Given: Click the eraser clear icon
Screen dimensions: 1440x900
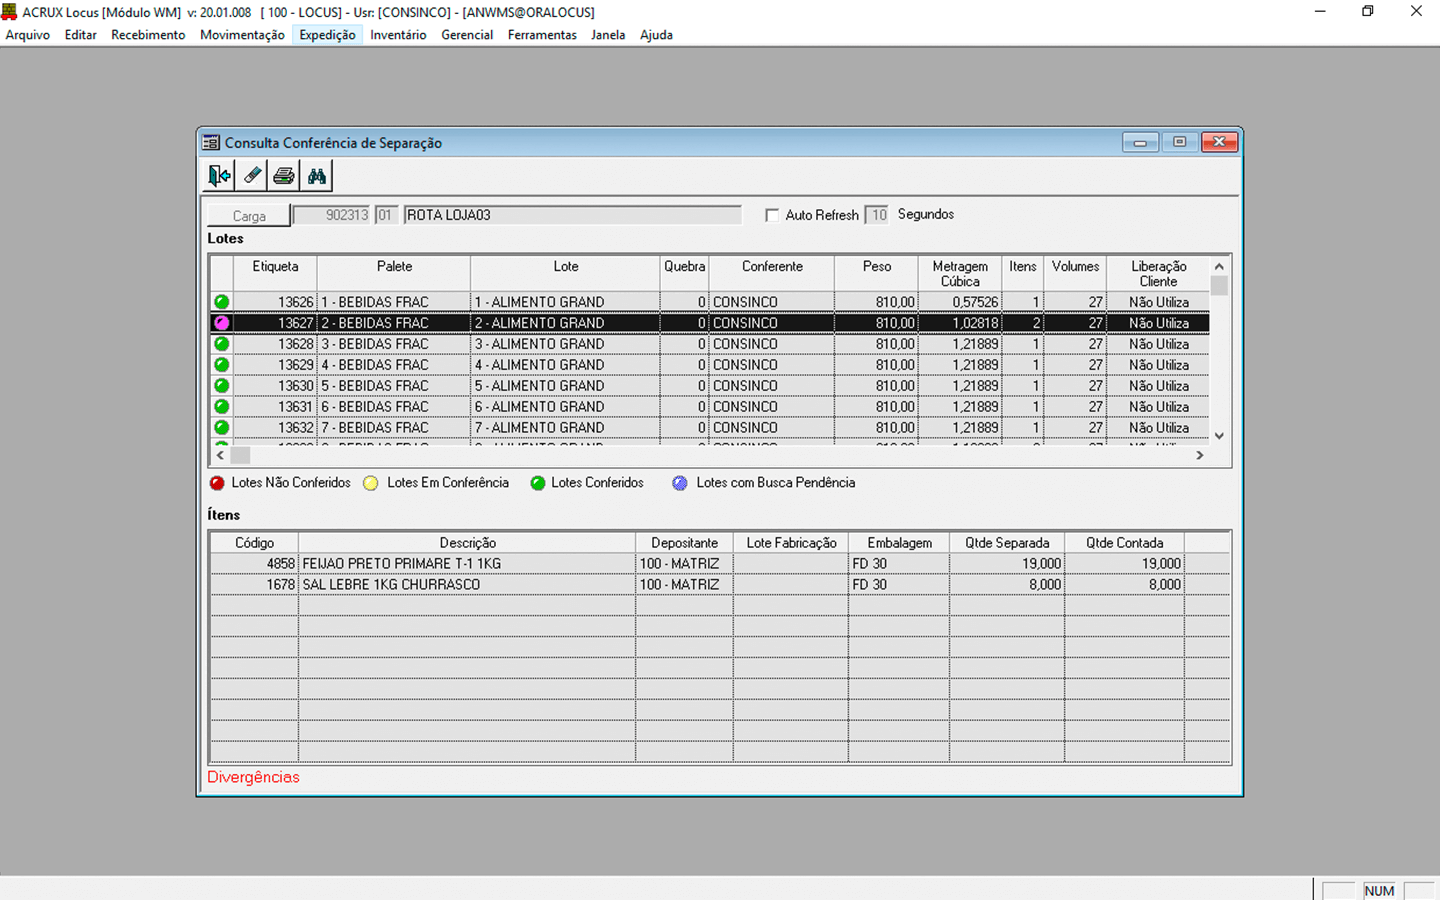Looking at the screenshot, I should [252, 176].
